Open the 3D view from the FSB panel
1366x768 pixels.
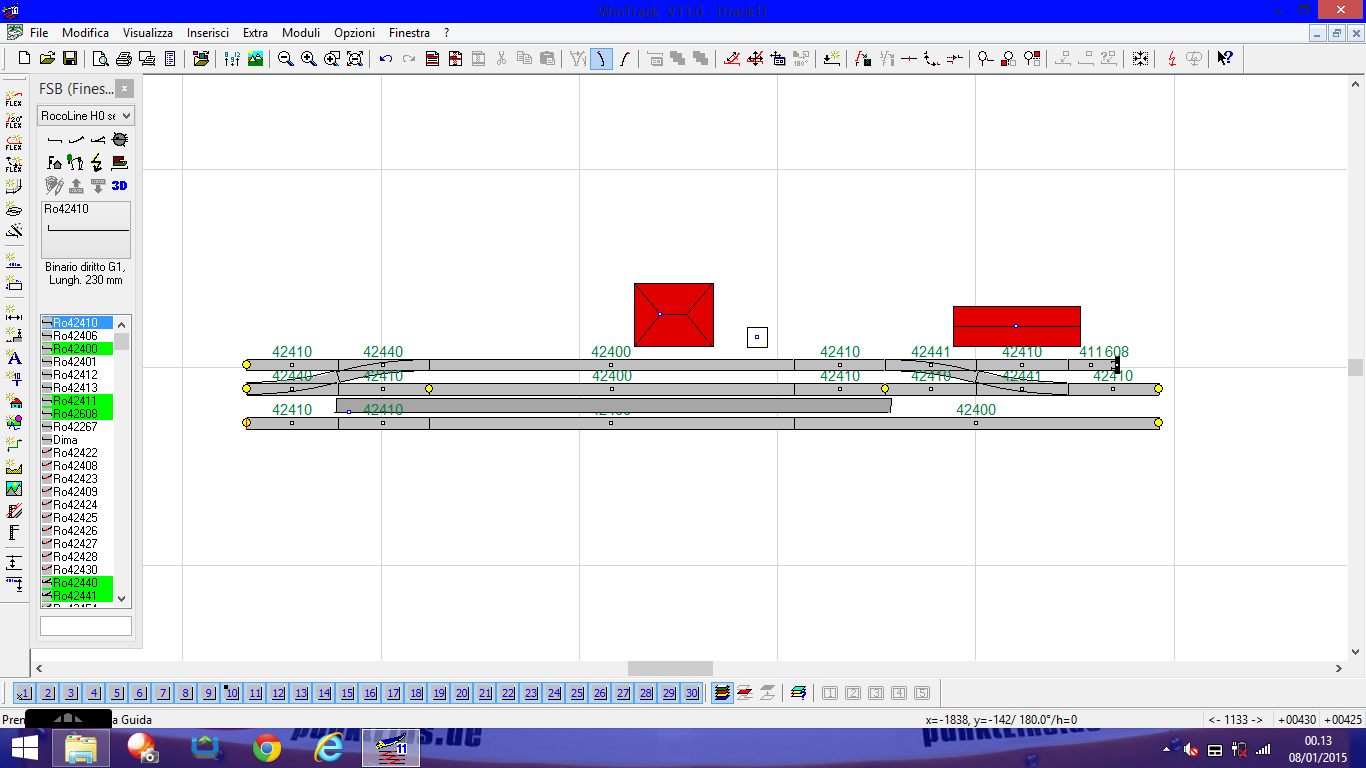(x=121, y=185)
